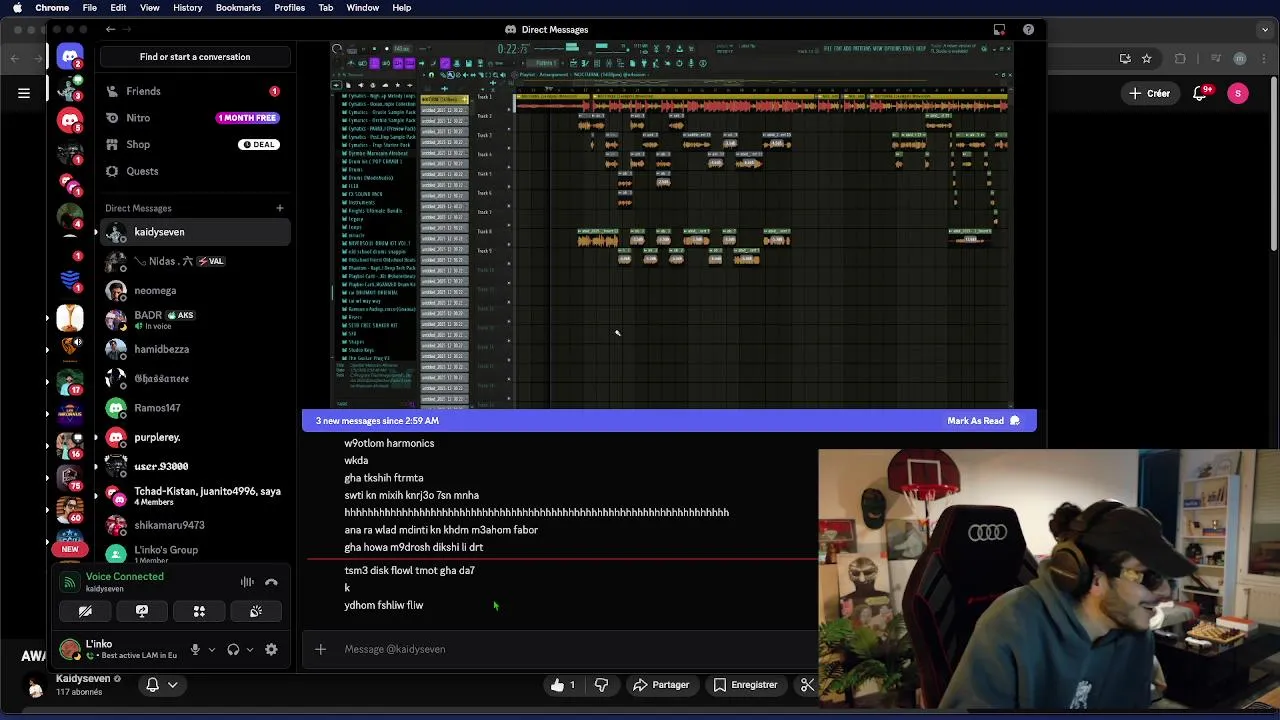Like the video with thumbs up
Viewport: 1280px width, 720px height.
click(563, 685)
